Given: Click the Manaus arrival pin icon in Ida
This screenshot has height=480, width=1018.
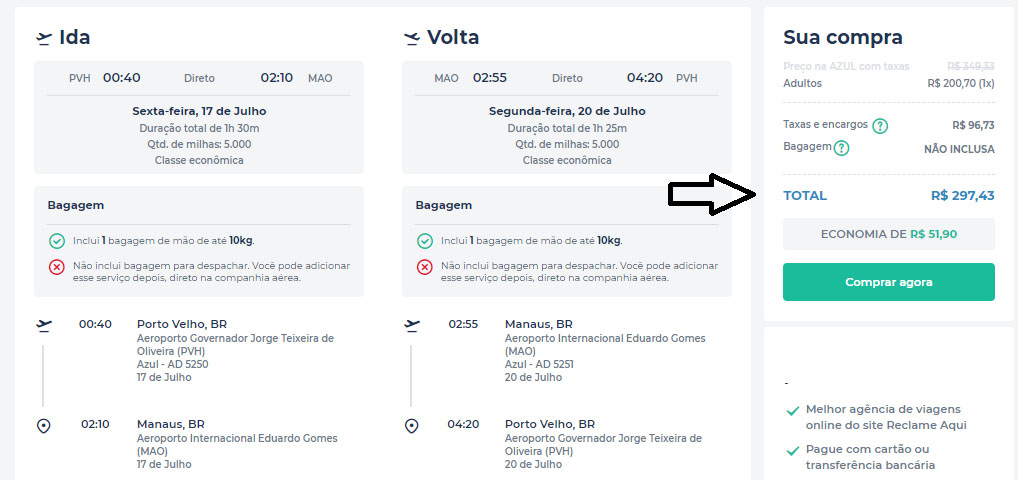Looking at the screenshot, I should 43,426.
